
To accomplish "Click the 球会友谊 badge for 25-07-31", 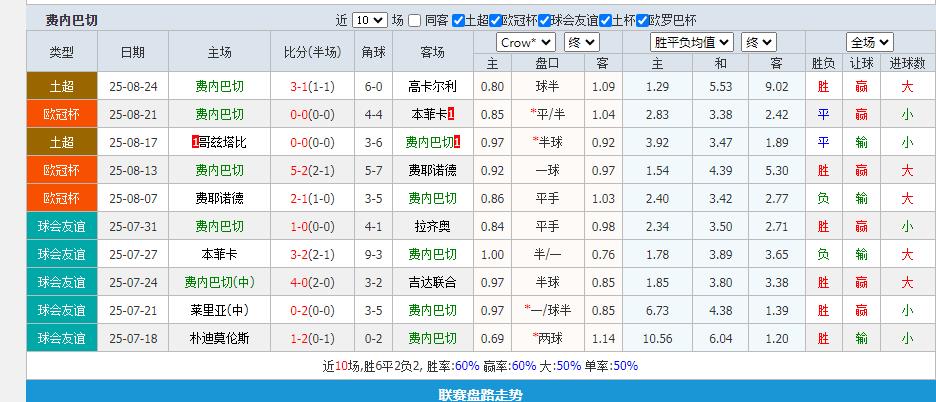I will point(61,226).
